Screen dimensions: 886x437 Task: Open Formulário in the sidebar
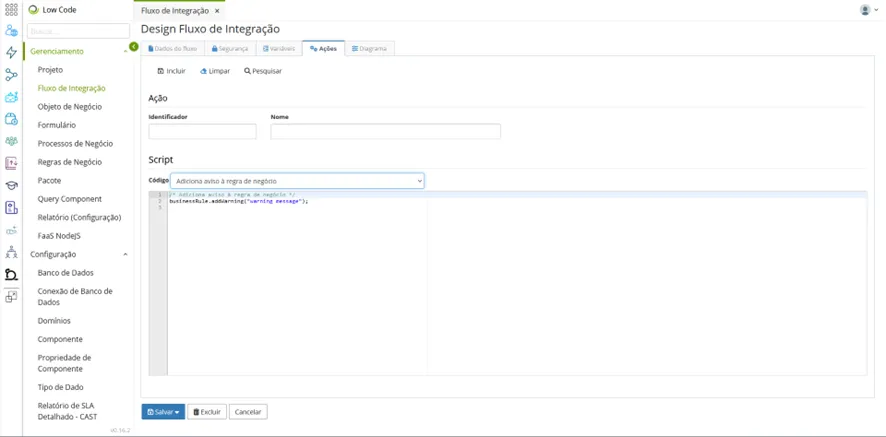(x=57, y=125)
